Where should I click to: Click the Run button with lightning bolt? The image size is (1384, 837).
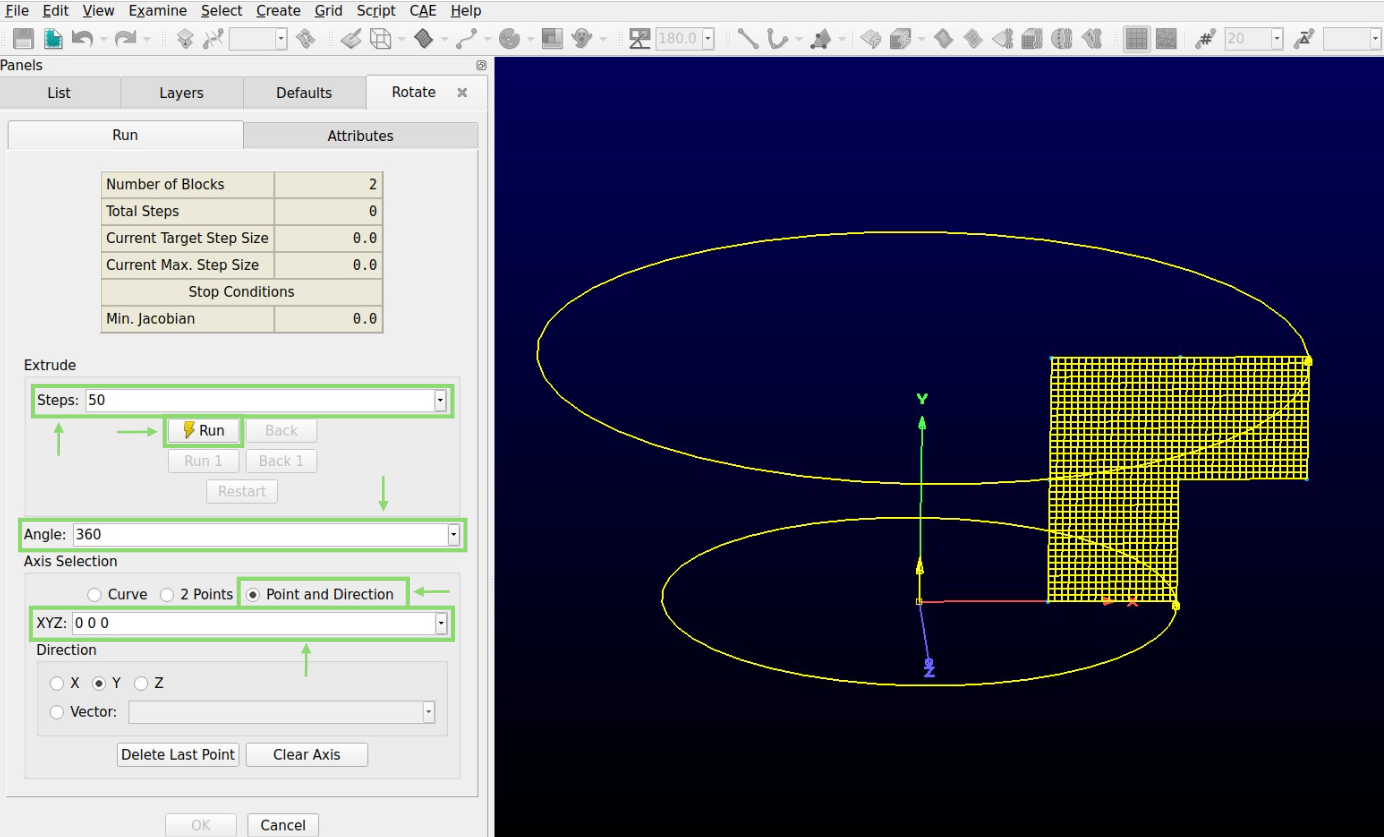[x=204, y=431]
